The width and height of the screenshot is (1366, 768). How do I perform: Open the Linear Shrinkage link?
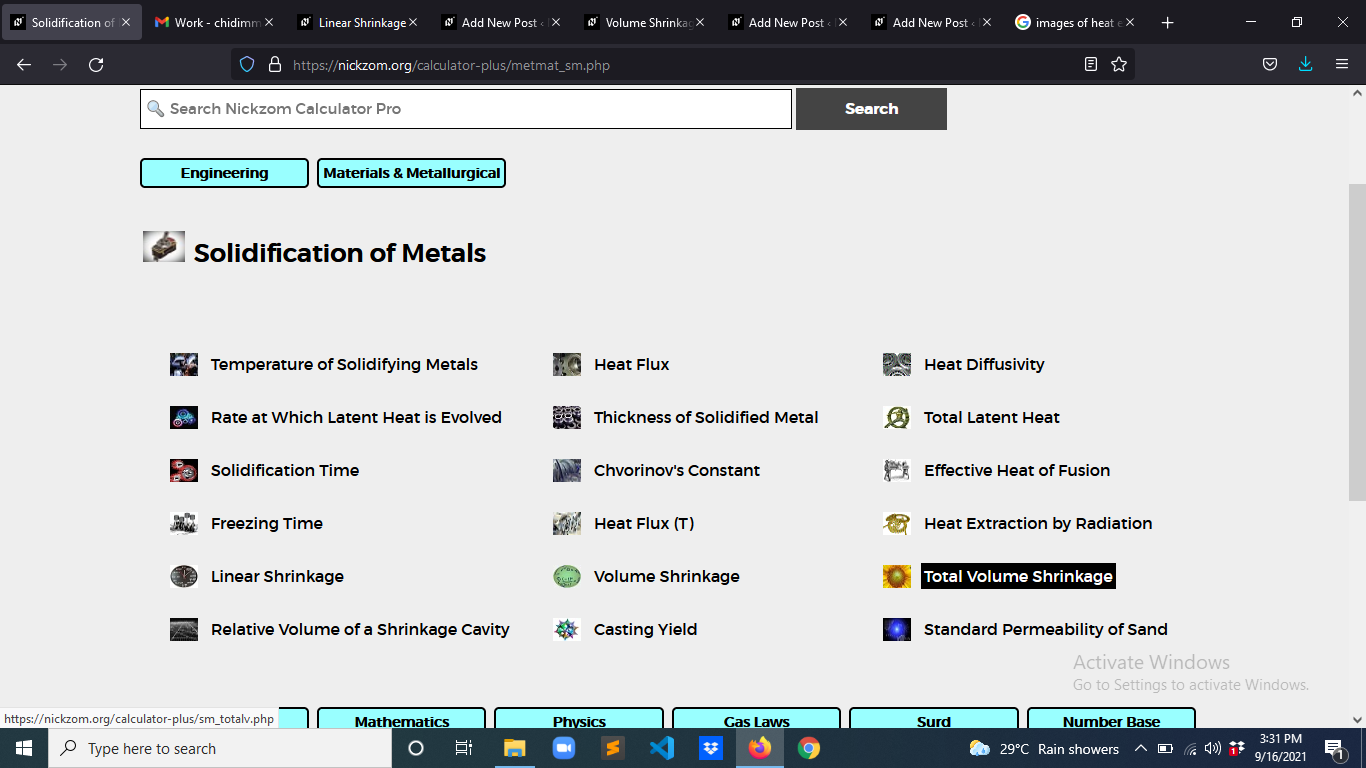coord(277,576)
